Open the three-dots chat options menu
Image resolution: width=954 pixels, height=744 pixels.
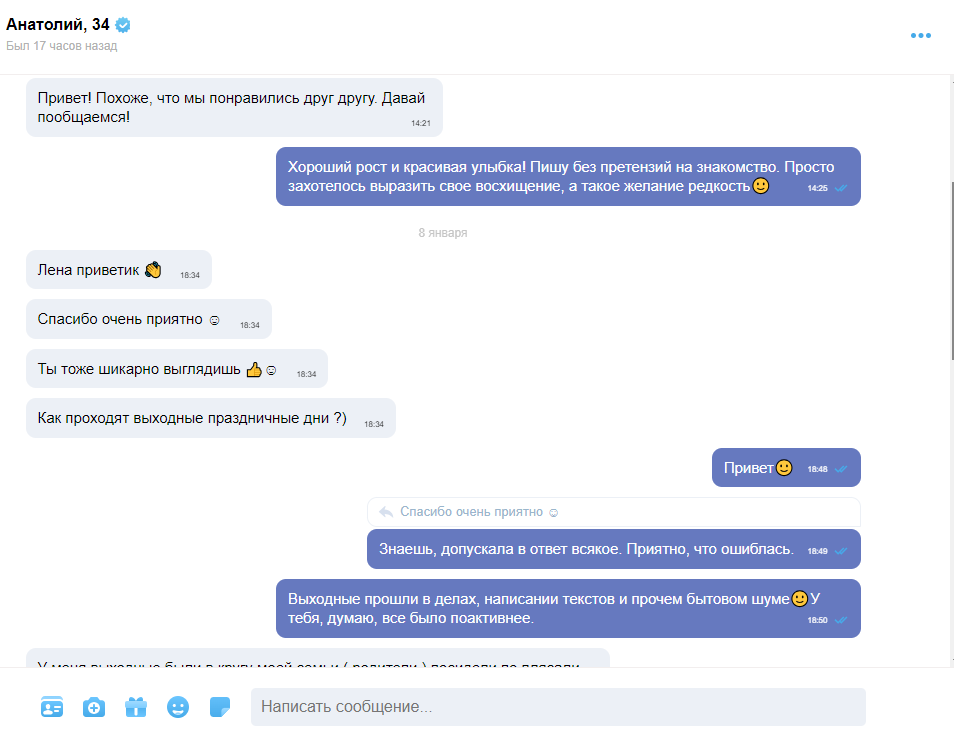pyautogui.click(x=921, y=35)
